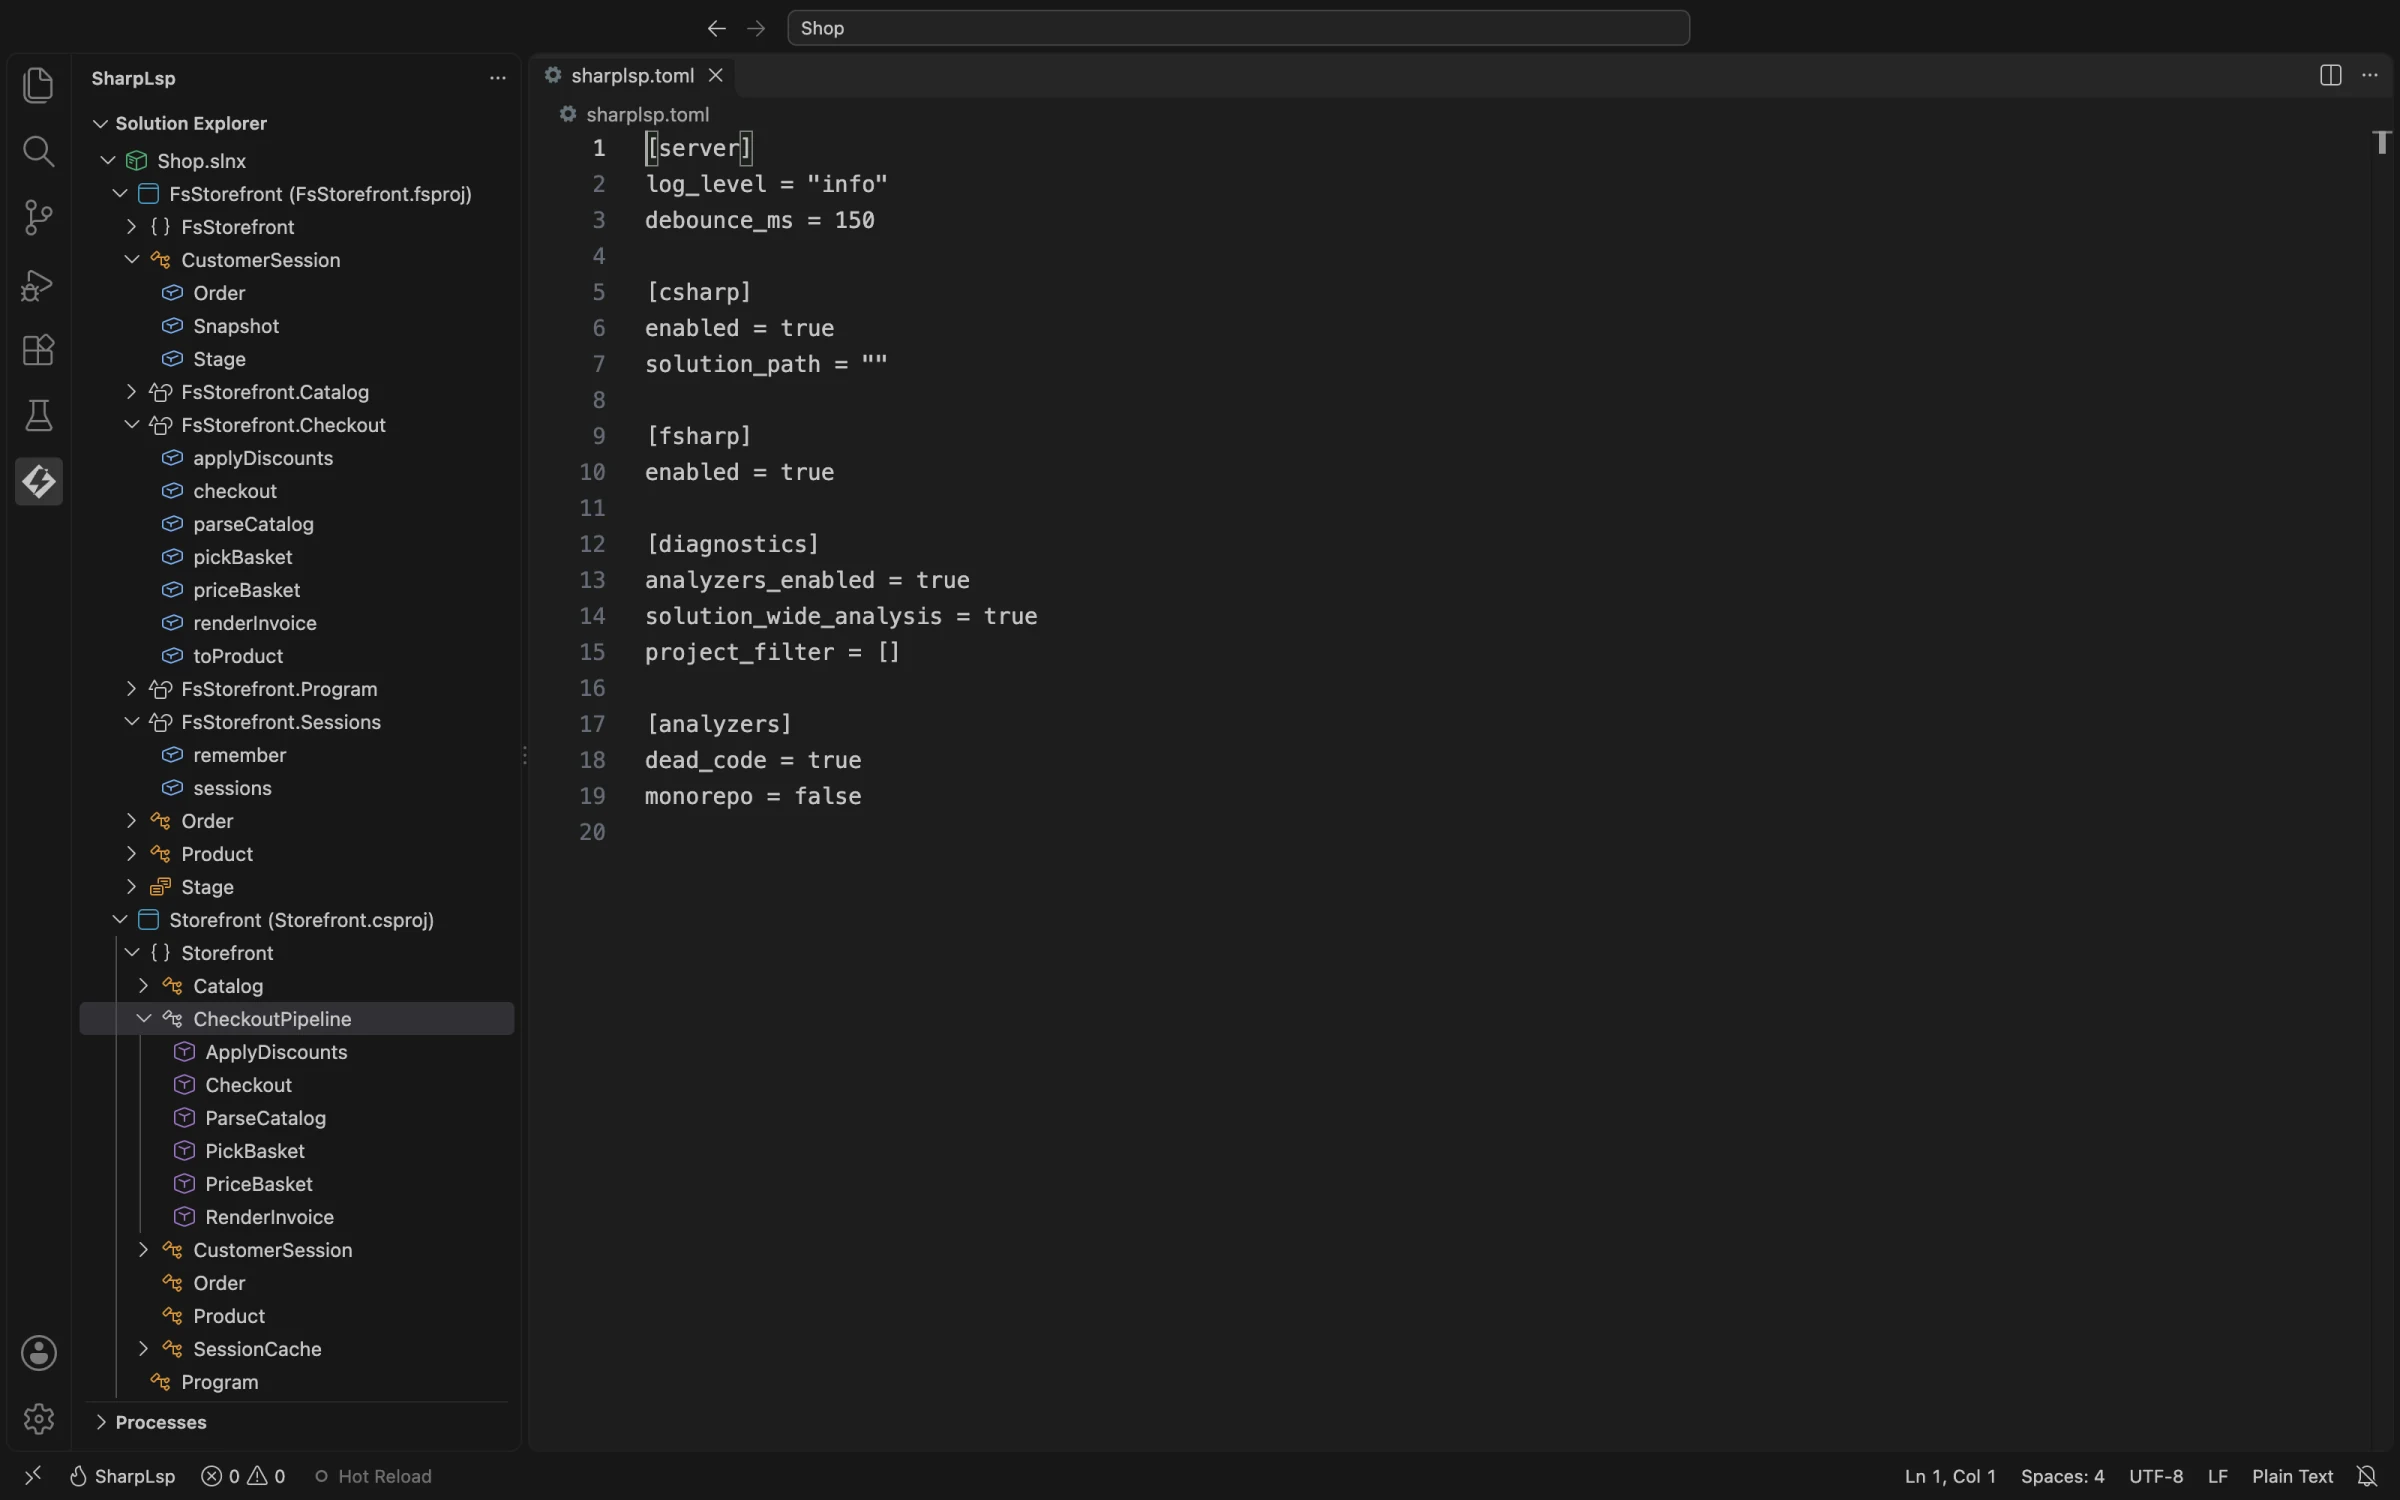
Task: Click errors and warnings counter
Action: tap(243, 1476)
